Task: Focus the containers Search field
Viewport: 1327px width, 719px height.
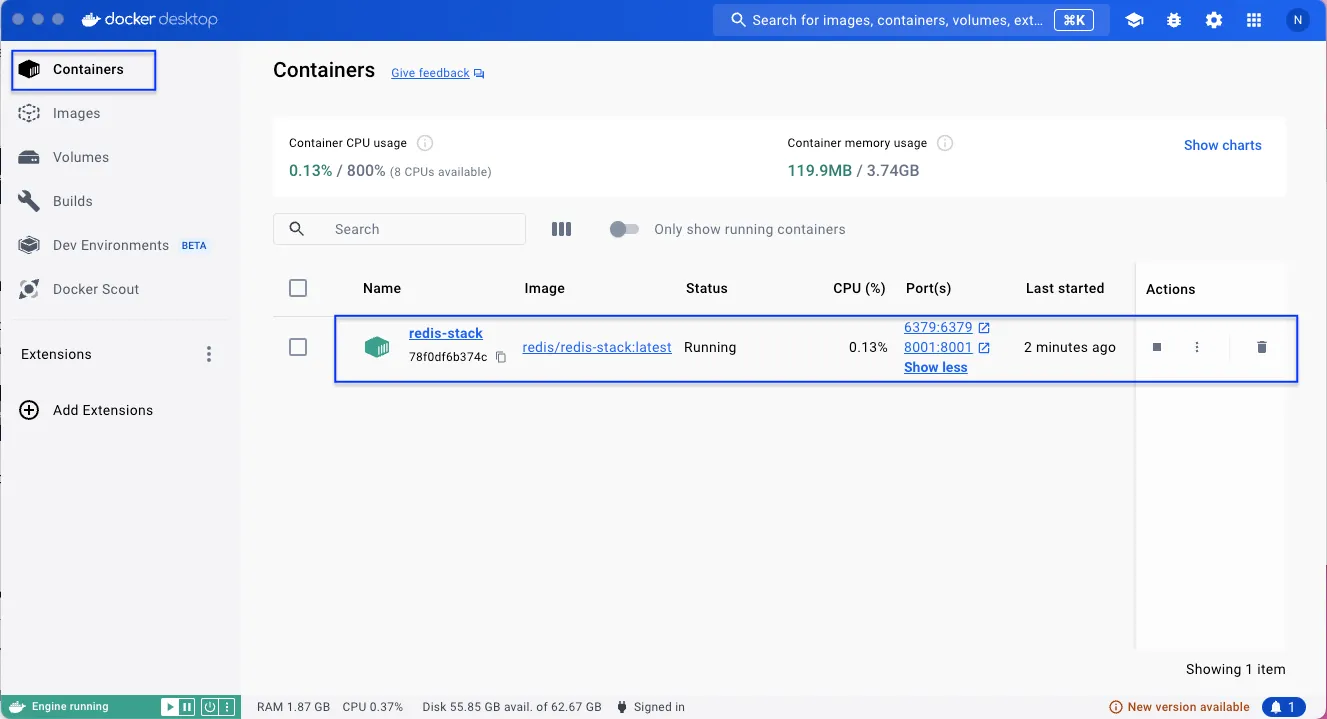Action: (x=399, y=229)
